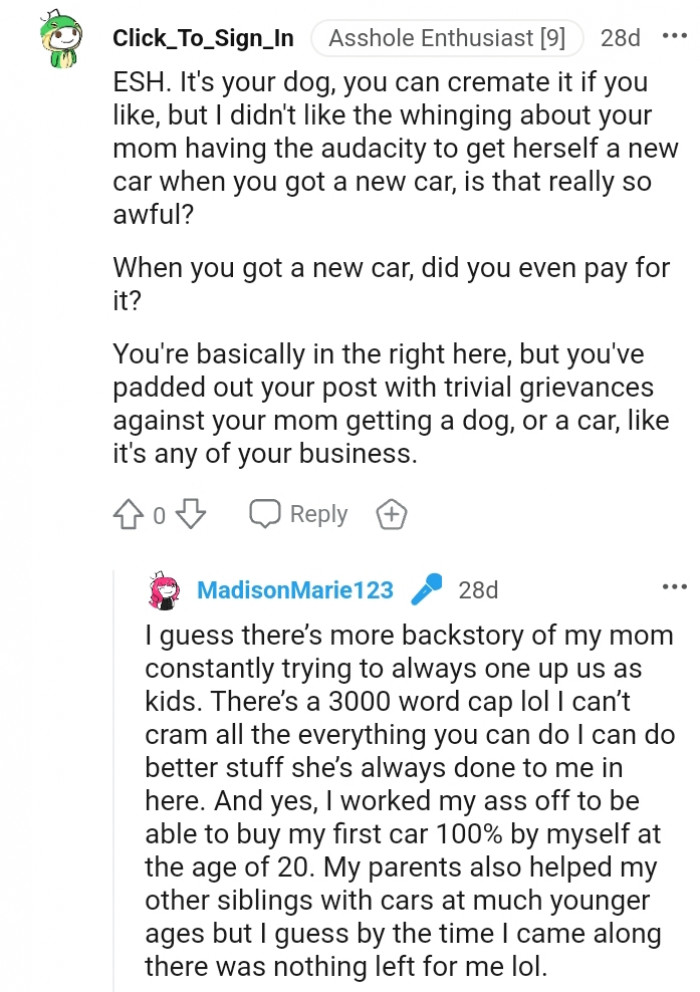Open the three-dot menu on the top comment
This screenshot has height=992, width=700.
(676, 36)
